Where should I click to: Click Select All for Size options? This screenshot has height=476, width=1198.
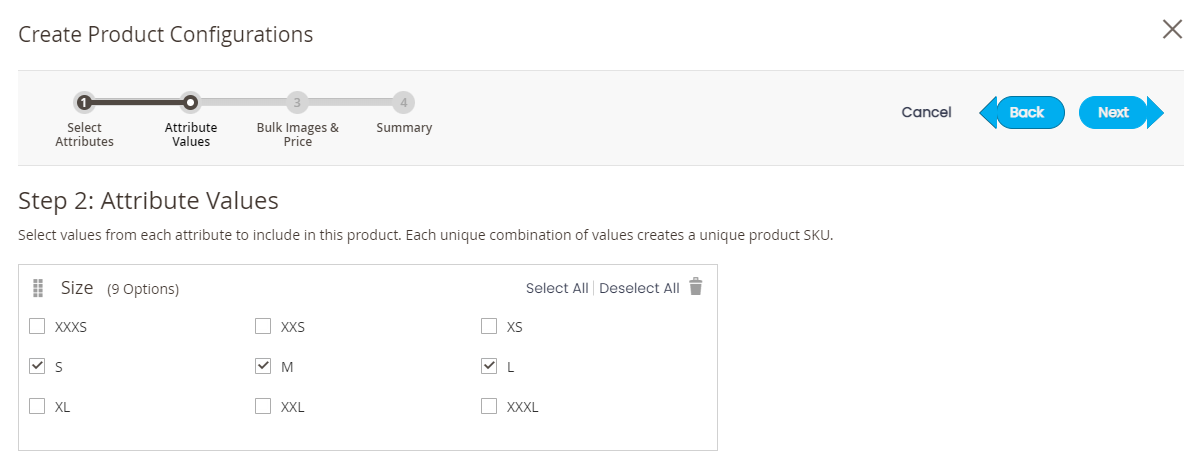tap(557, 288)
